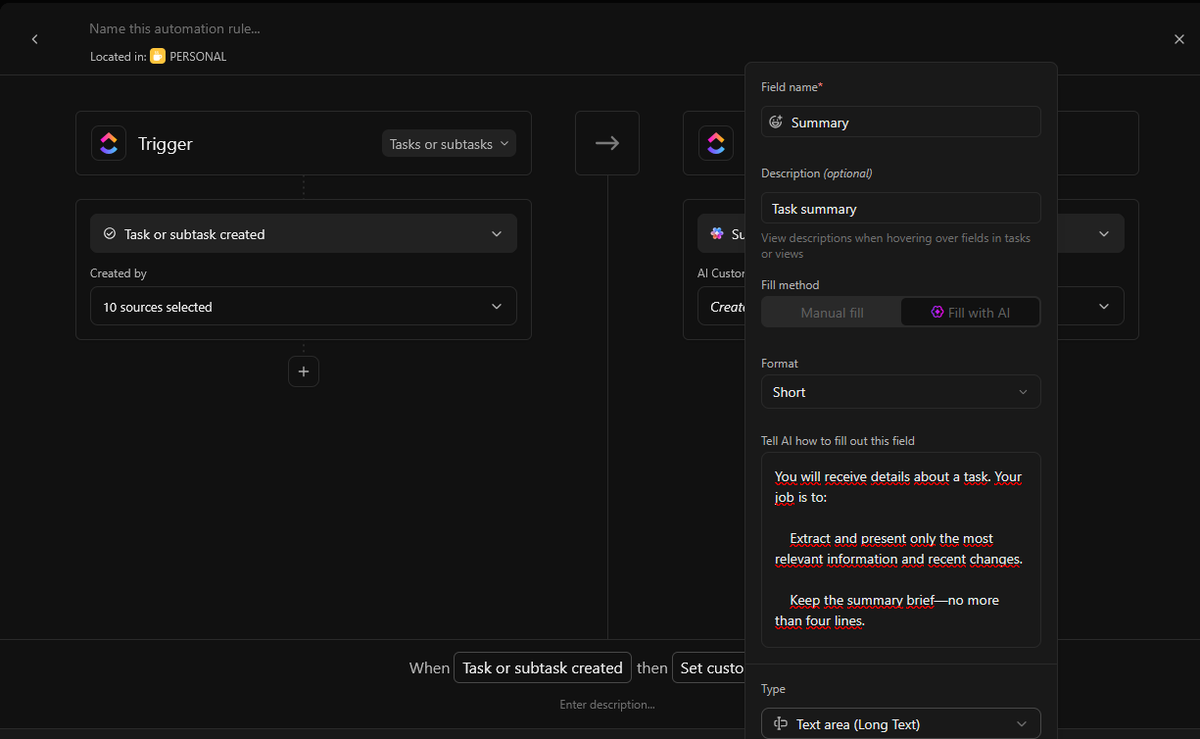Click the Set custom field summary chip
Image resolution: width=1200 pixels, height=739 pixels.
click(x=709, y=668)
